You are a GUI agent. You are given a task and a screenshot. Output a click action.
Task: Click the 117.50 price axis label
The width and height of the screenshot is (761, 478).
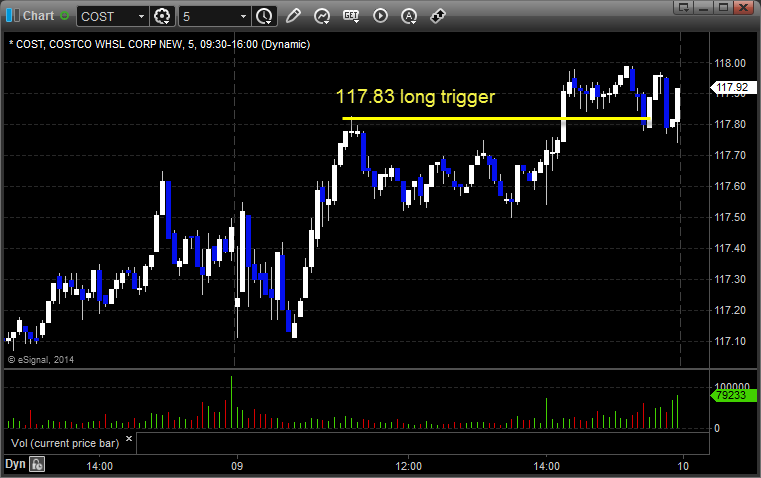[730, 217]
